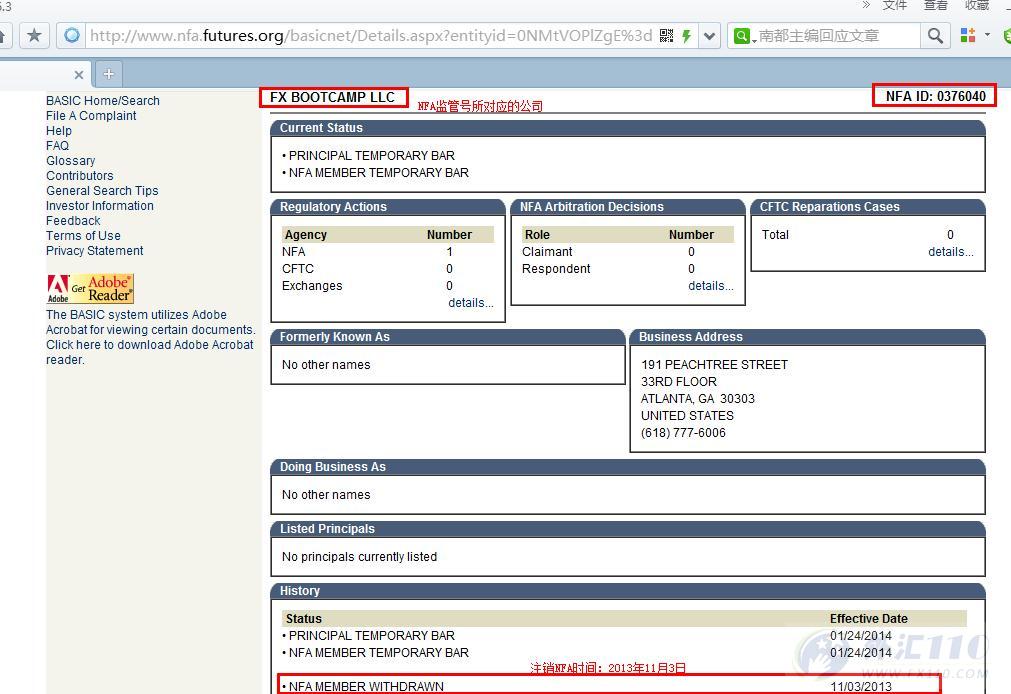1011x694 pixels.
Task: Click the bookmark star icon
Action: pos(35,35)
